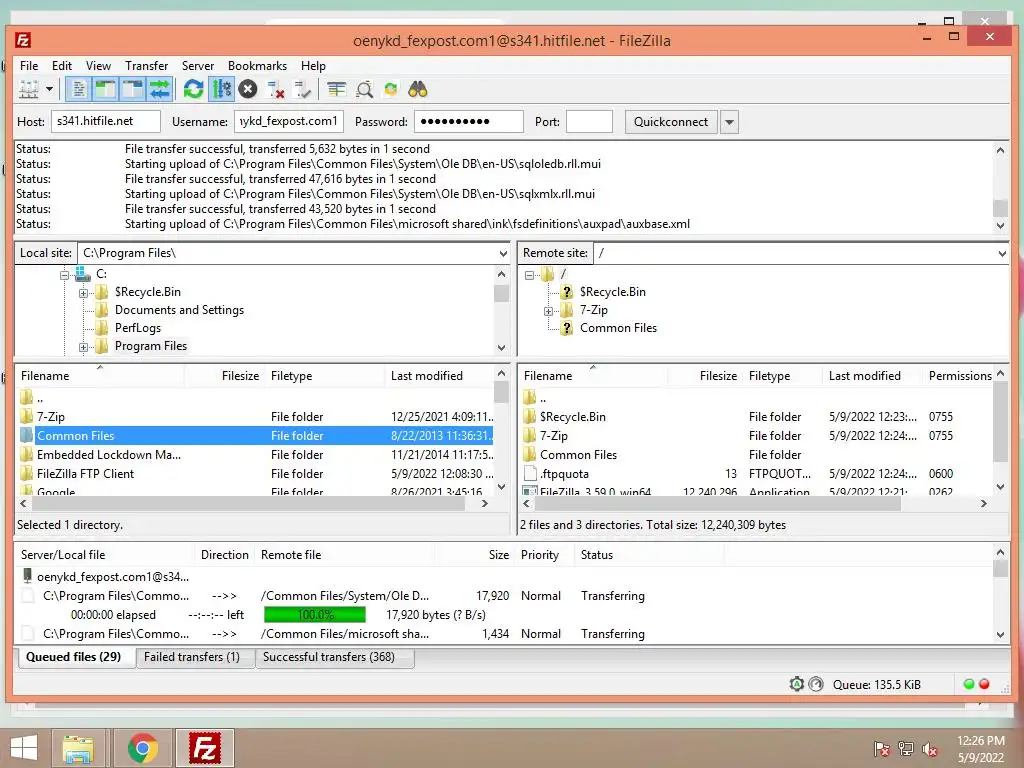Click the Port input field
This screenshot has width=1024, height=768.
coord(589,121)
